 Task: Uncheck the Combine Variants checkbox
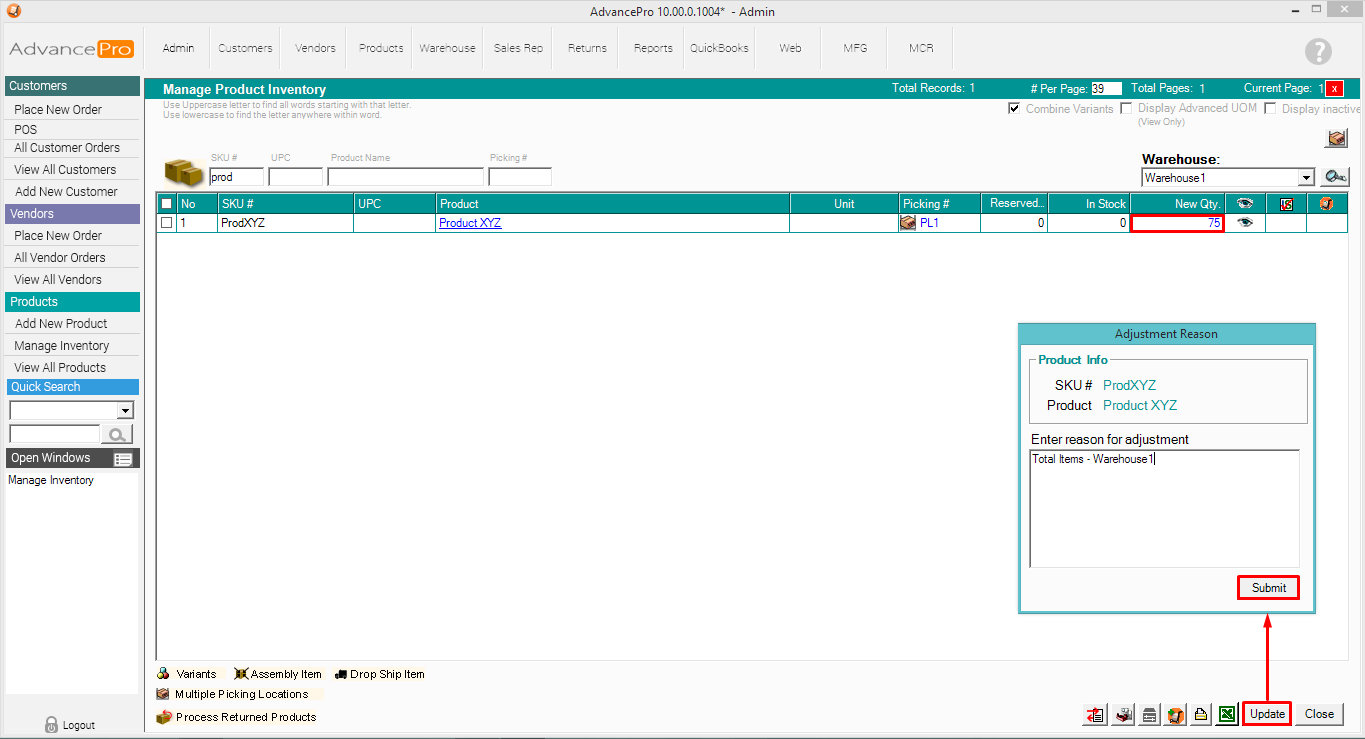click(1014, 108)
